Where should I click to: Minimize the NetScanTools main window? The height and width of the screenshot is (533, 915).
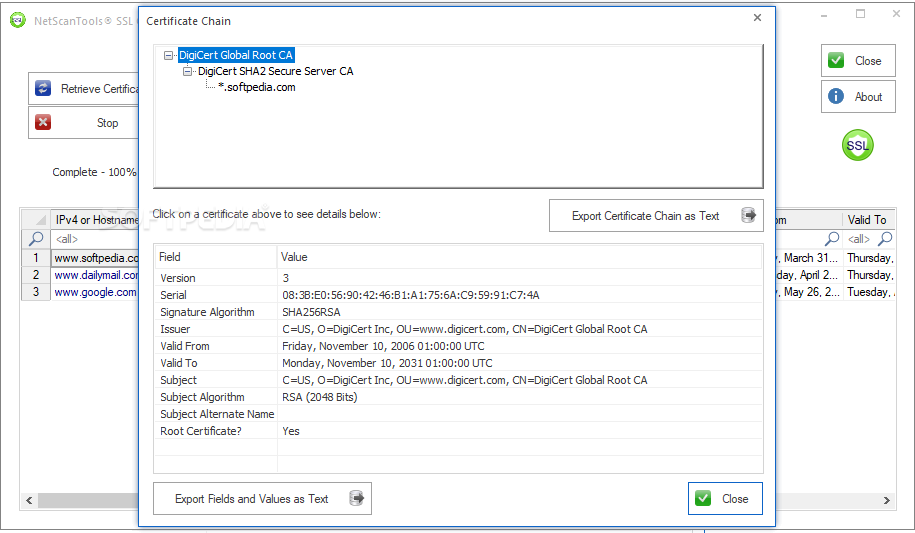824,15
